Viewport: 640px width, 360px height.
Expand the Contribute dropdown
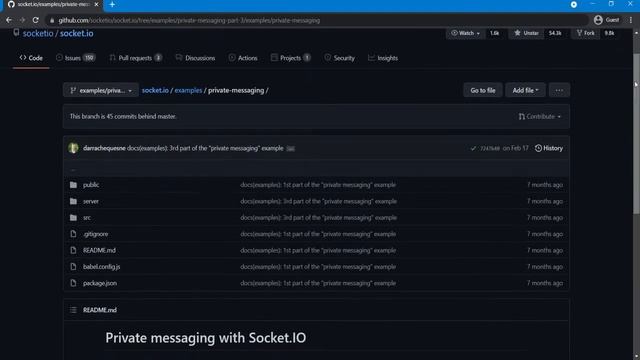tap(539, 117)
